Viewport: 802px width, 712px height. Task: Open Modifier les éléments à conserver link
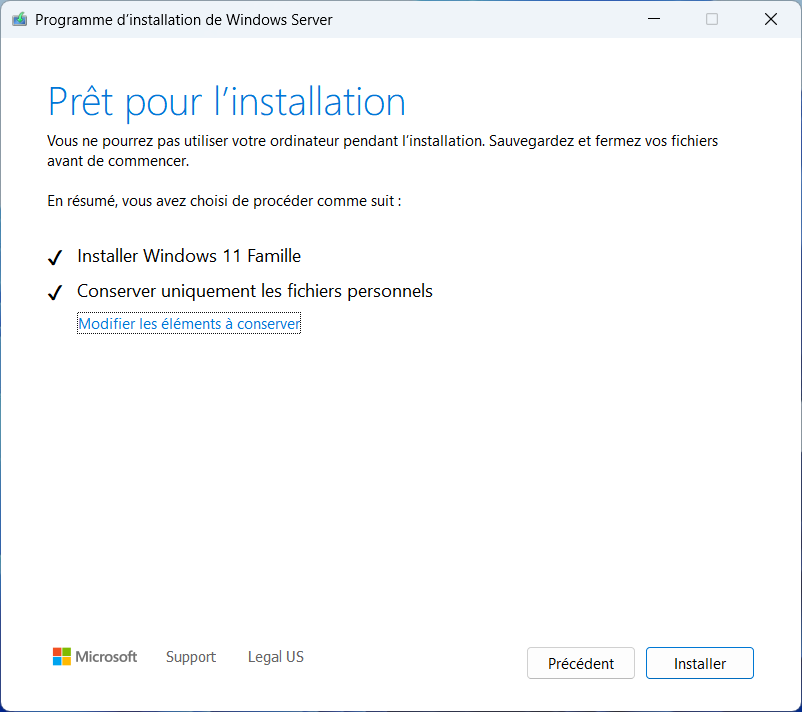189,324
